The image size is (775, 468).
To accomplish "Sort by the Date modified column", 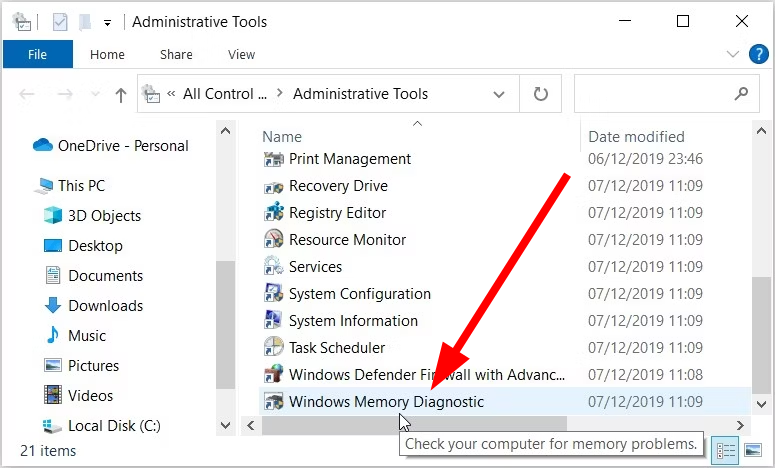I will 636,137.
